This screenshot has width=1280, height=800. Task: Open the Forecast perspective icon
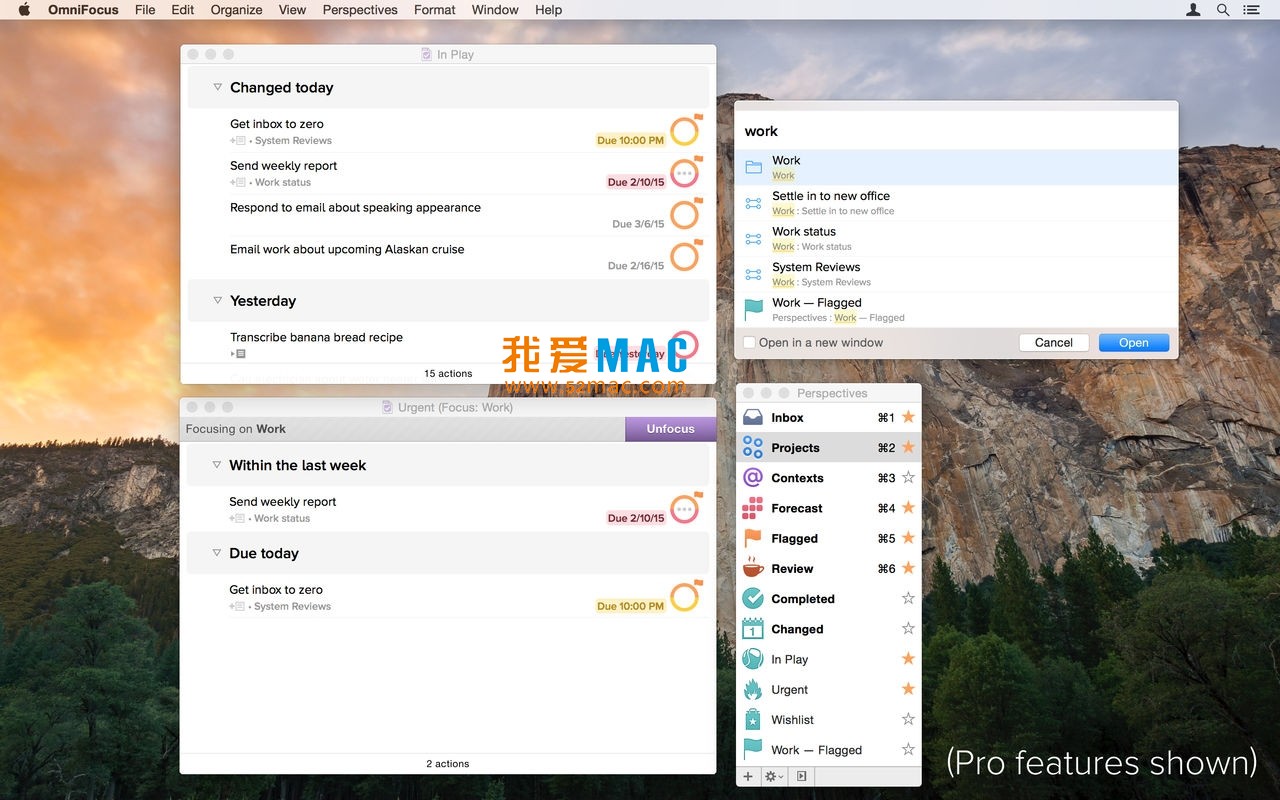point(753,508)
